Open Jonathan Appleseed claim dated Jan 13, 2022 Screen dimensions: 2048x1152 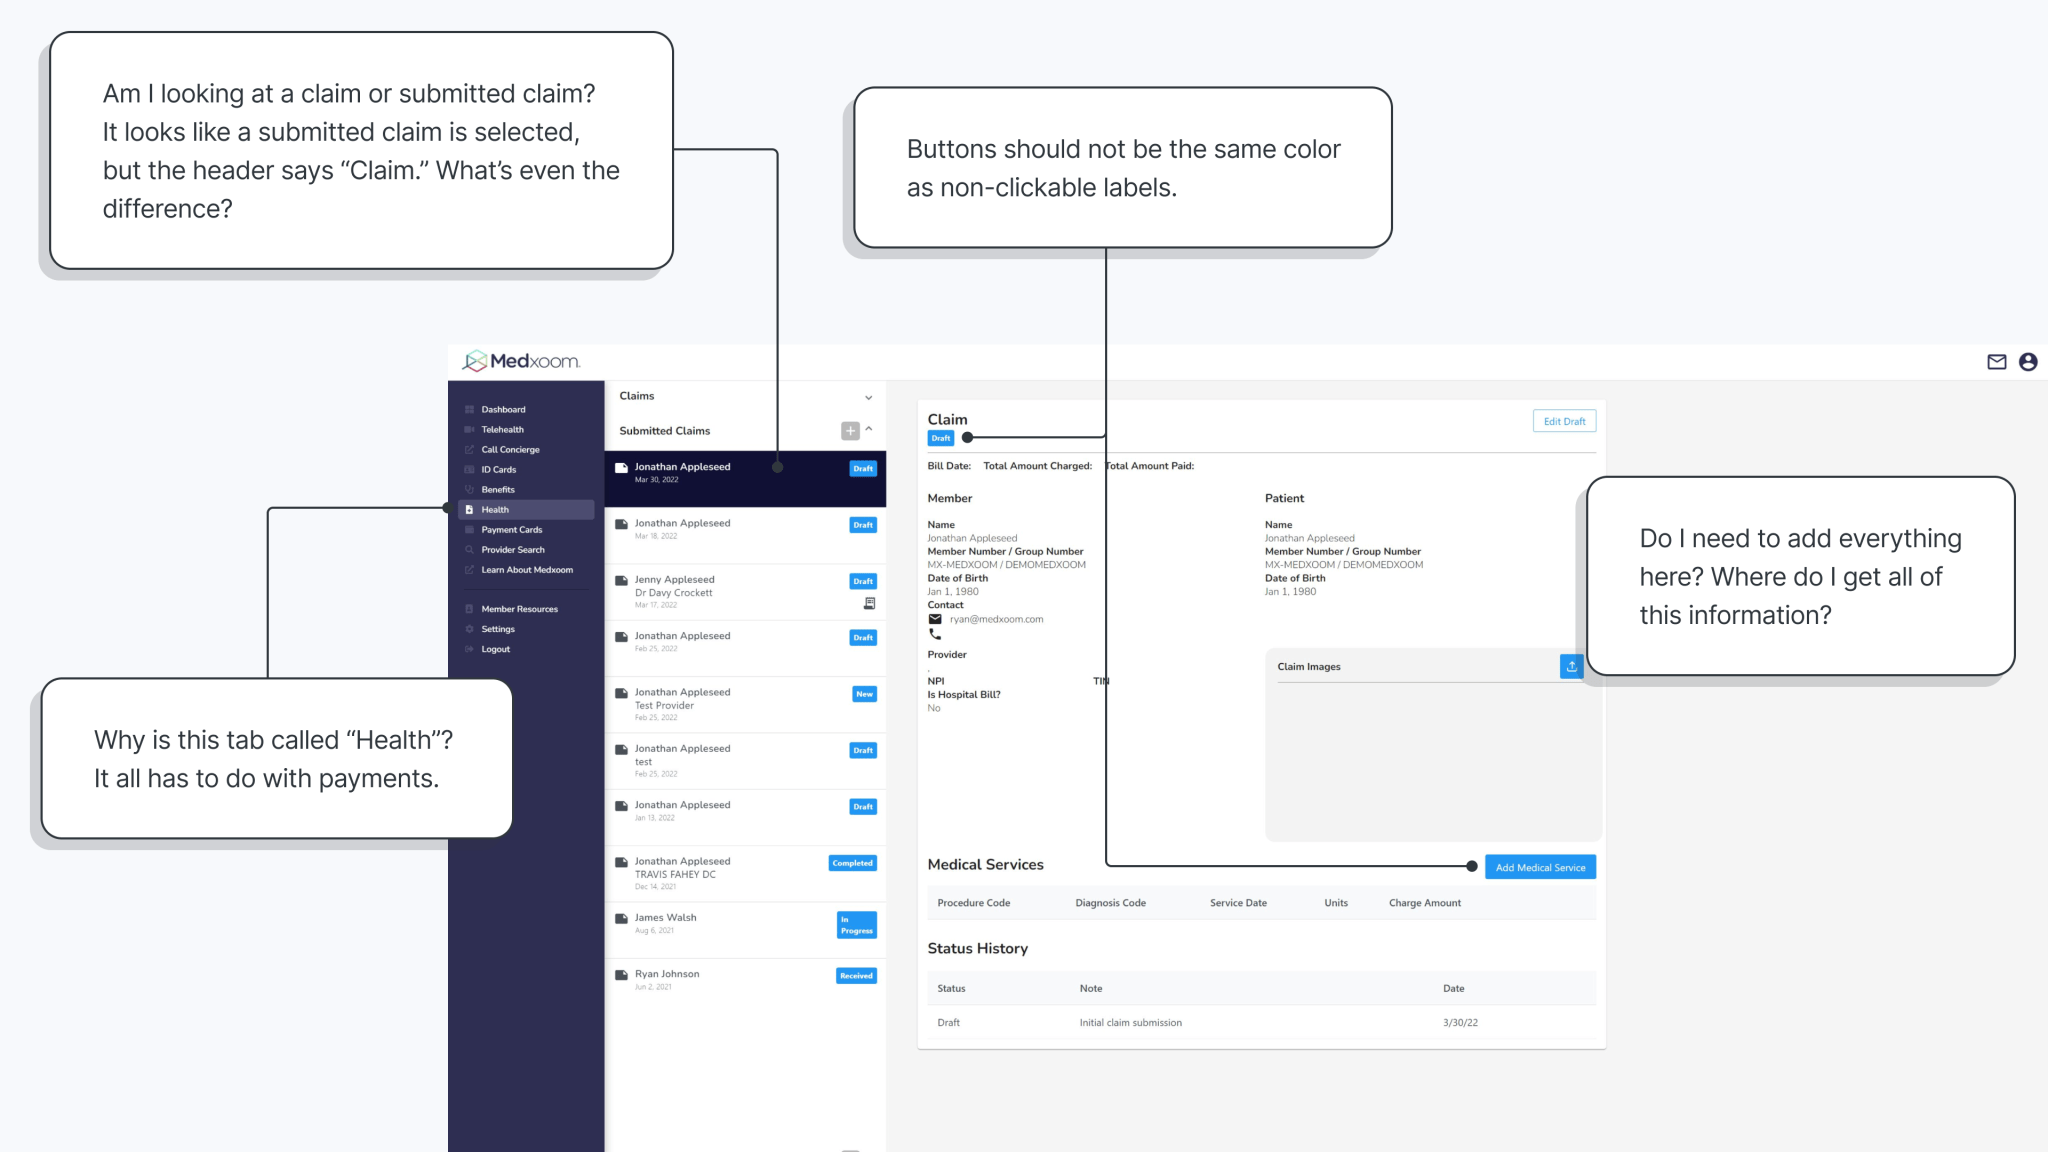point(745,817)
